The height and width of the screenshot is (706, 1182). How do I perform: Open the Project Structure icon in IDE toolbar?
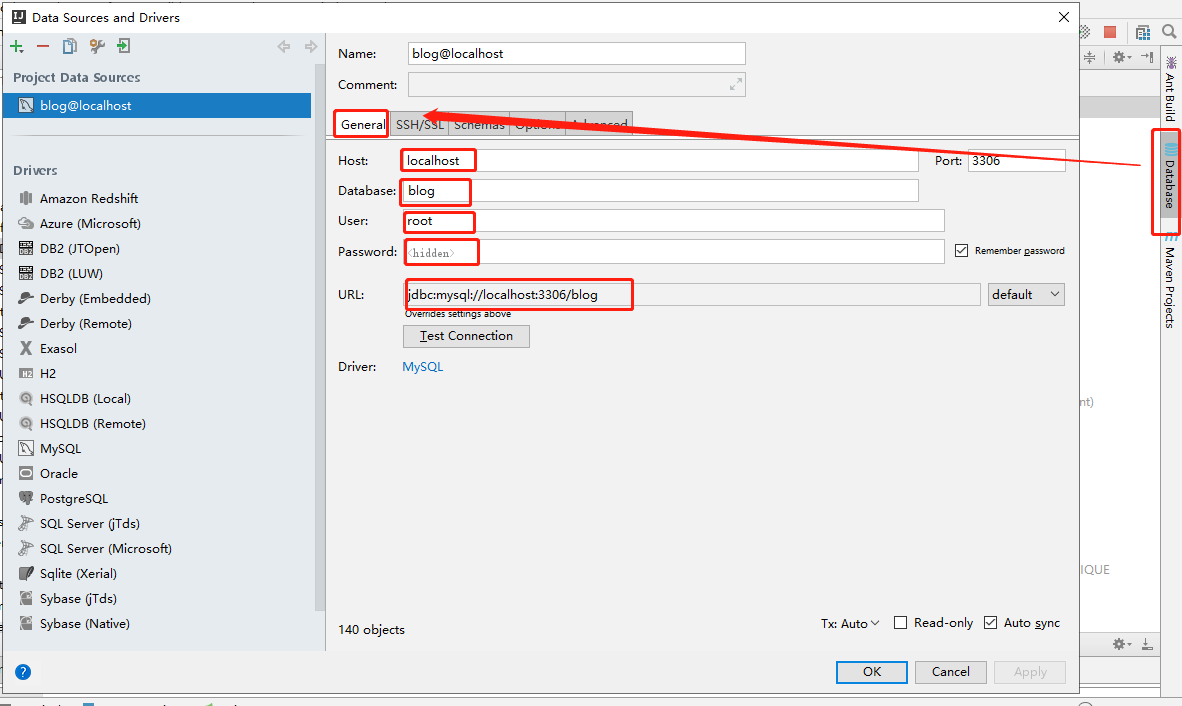tap(1143, 32)
